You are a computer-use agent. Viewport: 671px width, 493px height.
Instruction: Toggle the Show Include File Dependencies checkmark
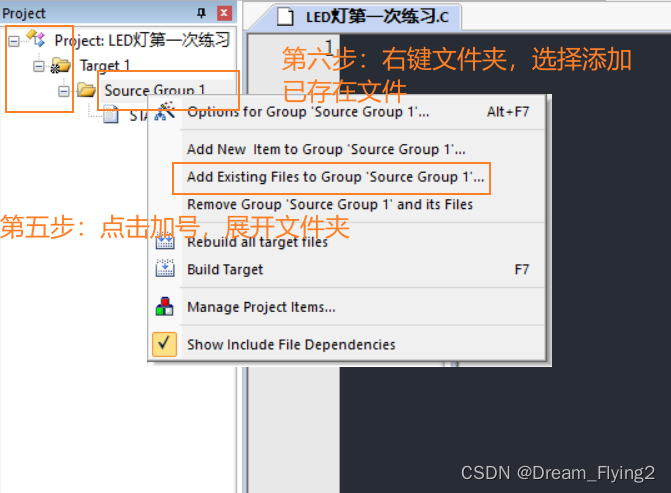(x=164, y=344)
